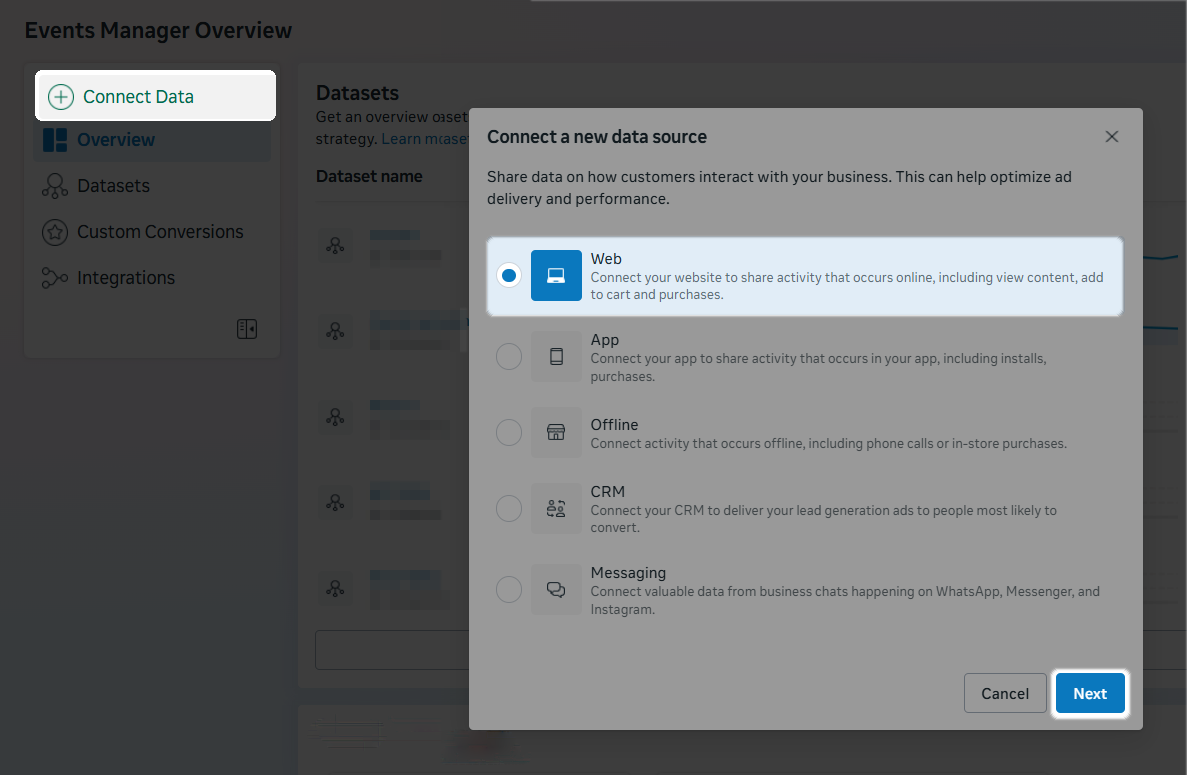
Task: Click the Custom Conversions star icon
Action: [x=55, y=232]
